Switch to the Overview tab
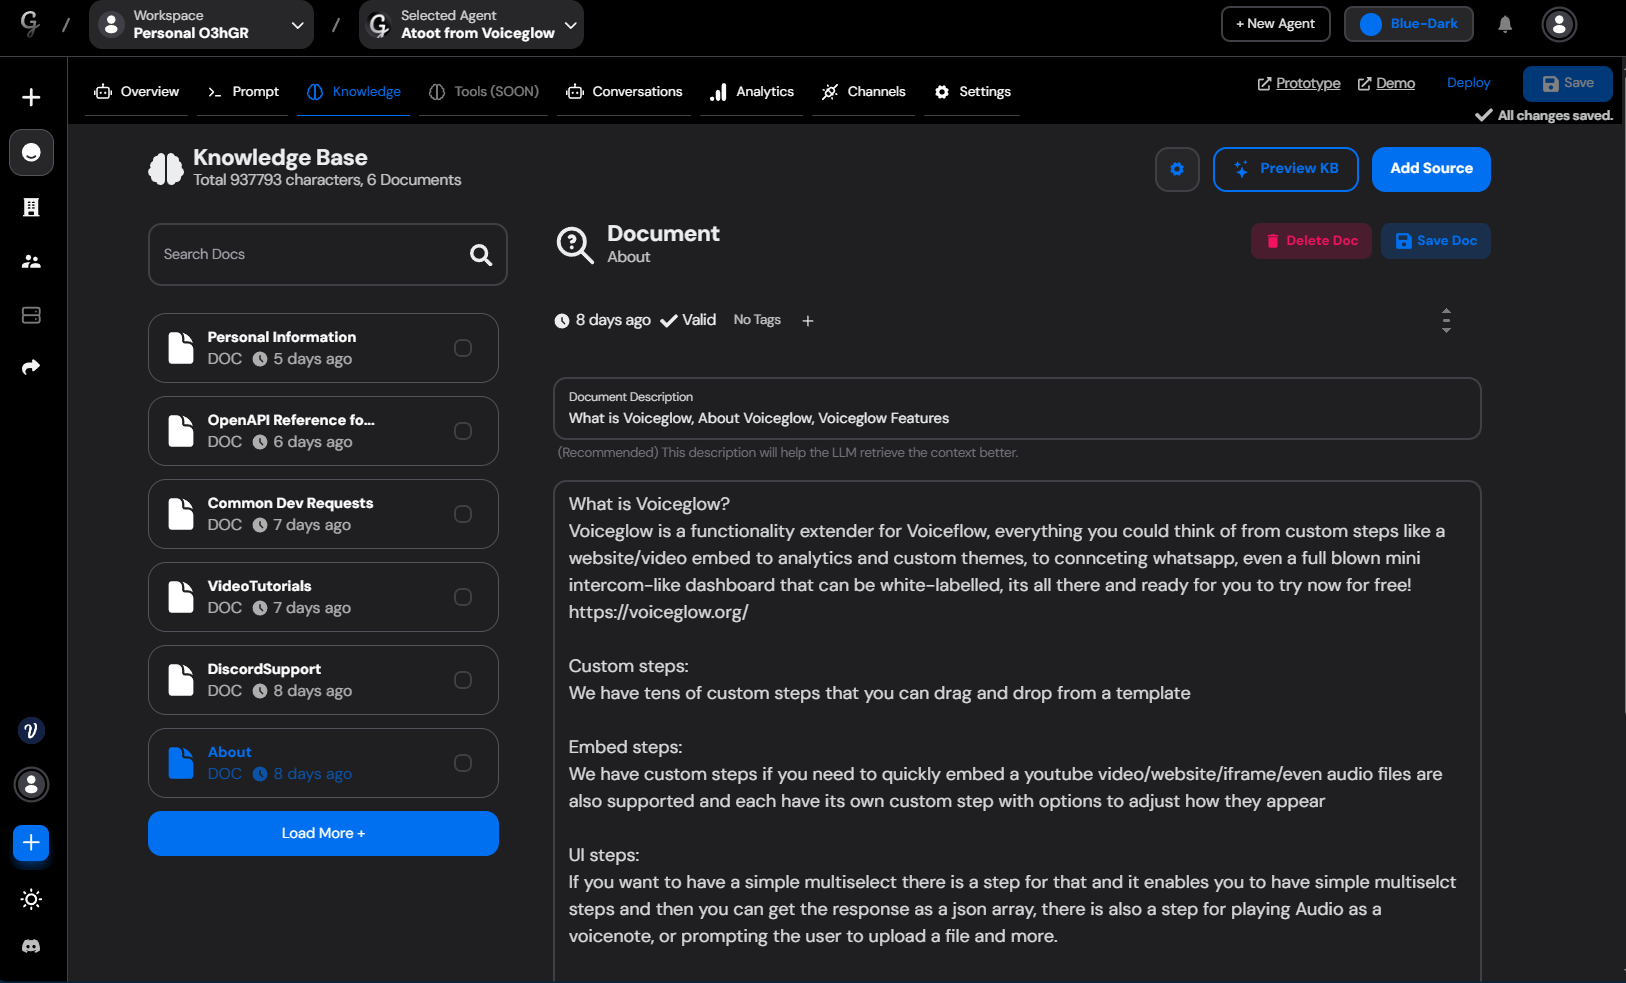Image resolution: width=1626 pixels, height=983 pixels. [137, 92]
